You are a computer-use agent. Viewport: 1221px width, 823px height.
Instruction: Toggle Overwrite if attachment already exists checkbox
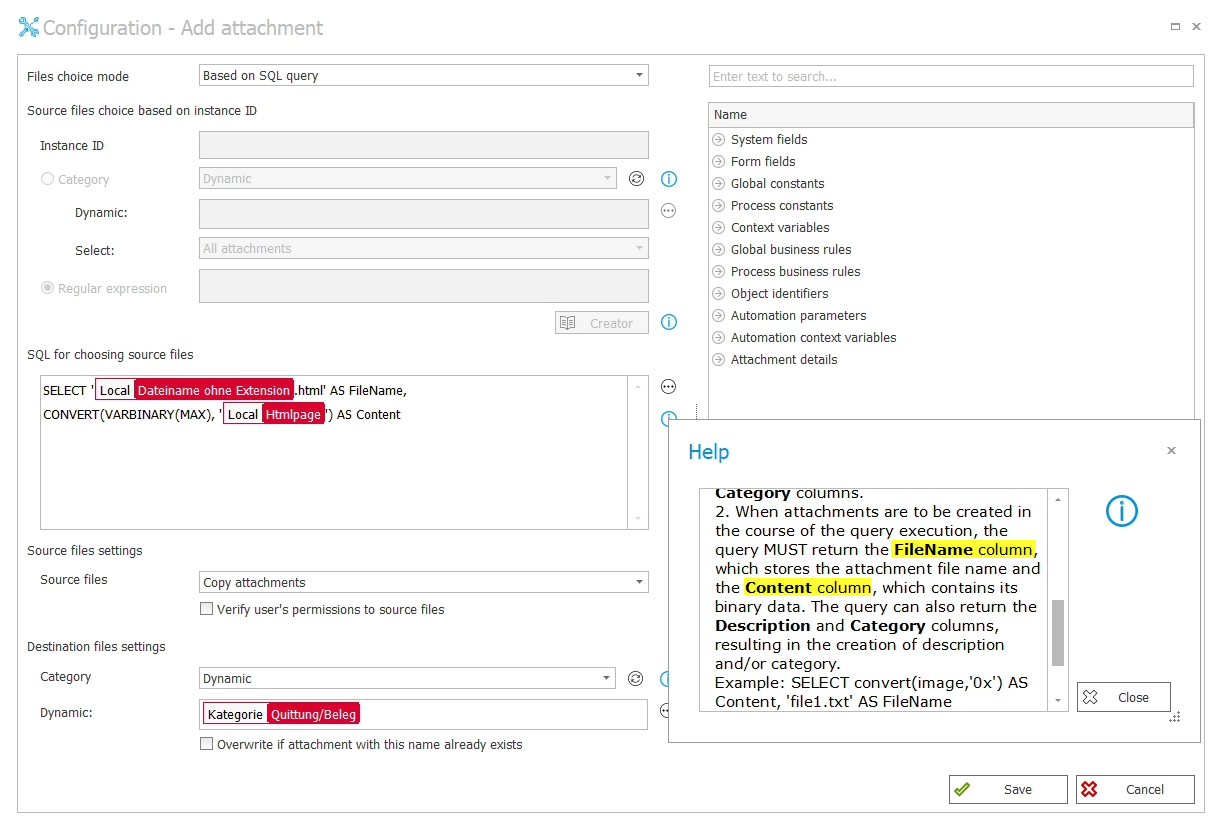[x=207, y=744]
